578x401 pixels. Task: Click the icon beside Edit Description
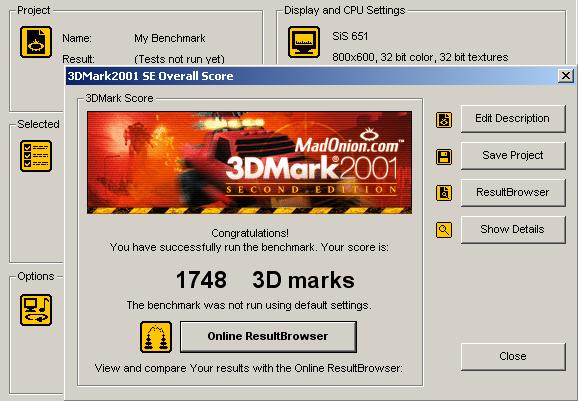click(444, 120)
